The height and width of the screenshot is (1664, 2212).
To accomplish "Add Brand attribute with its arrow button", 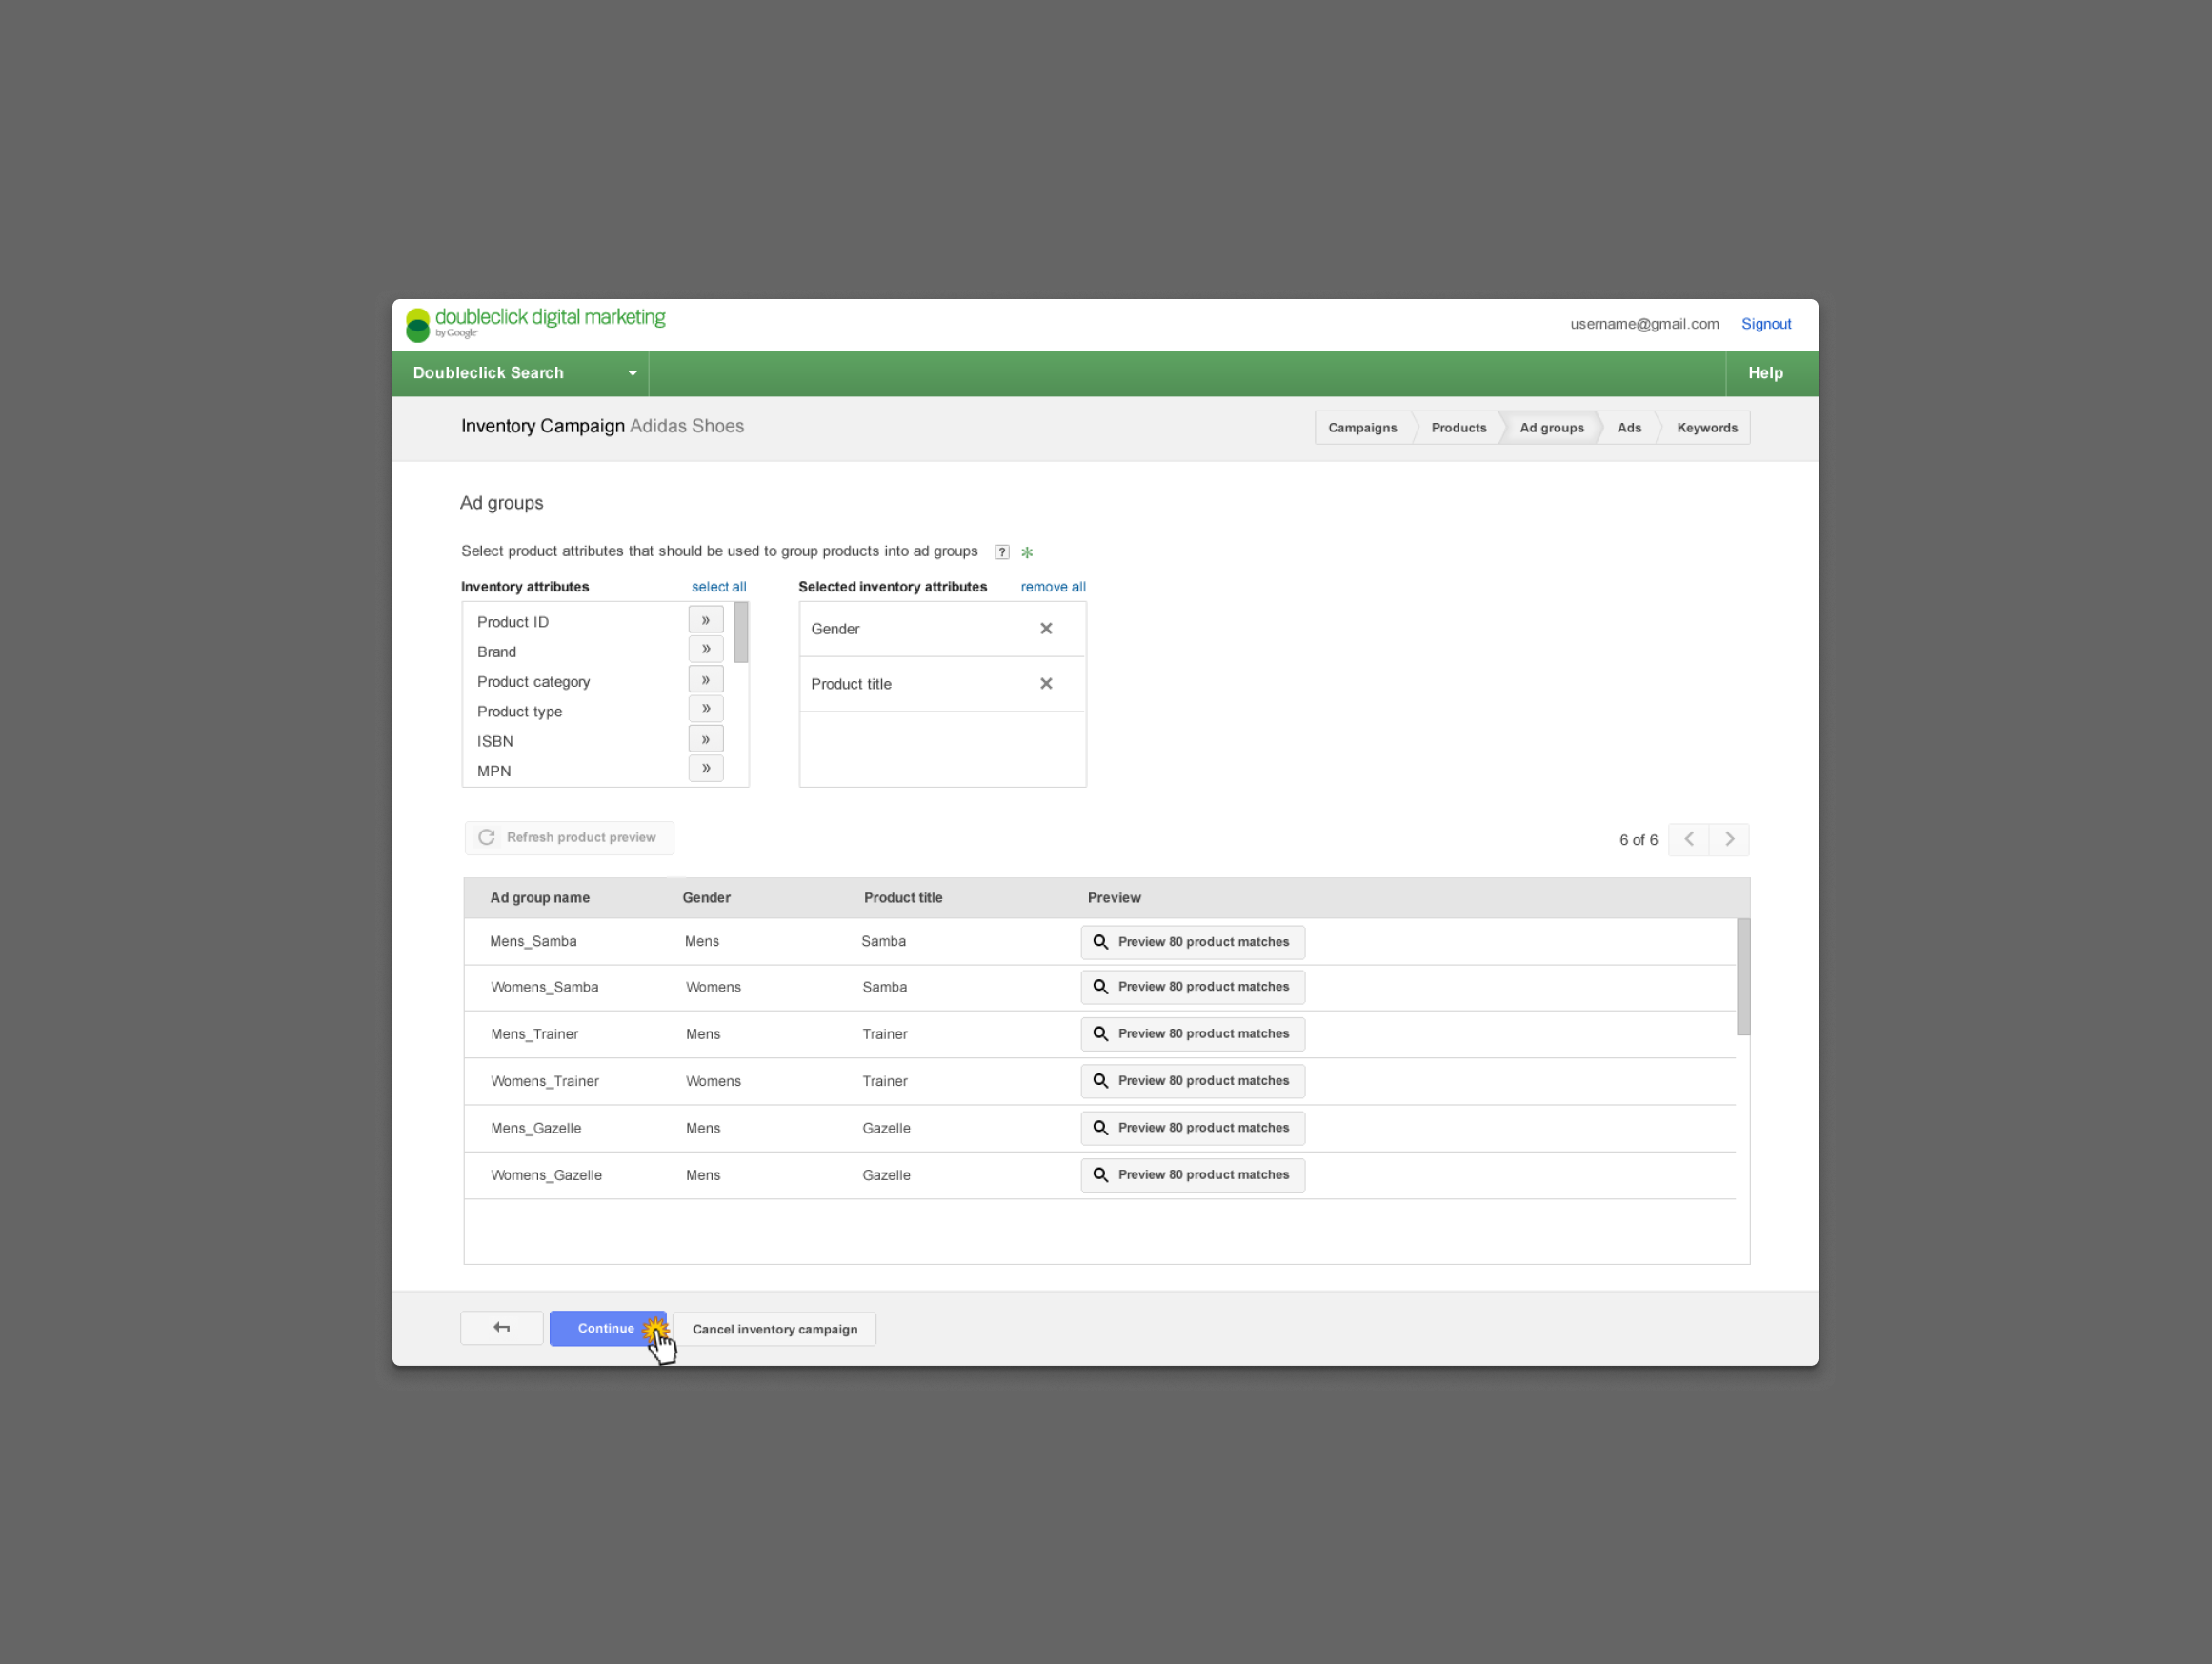I will point(705,649).
